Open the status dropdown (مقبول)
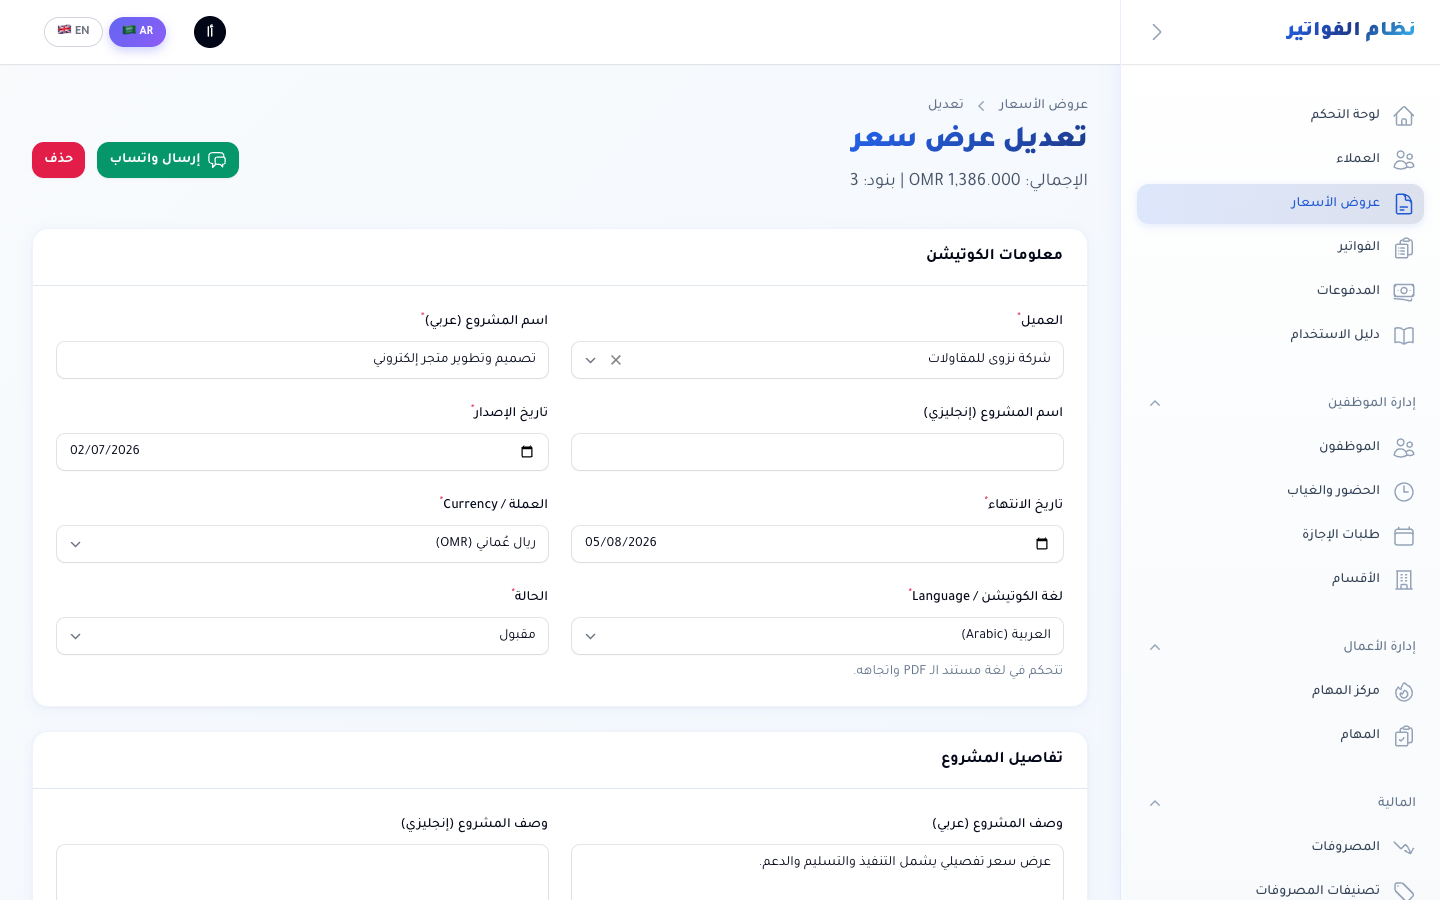The height and width of the screenshot is (900, 1440). [302, 636]
